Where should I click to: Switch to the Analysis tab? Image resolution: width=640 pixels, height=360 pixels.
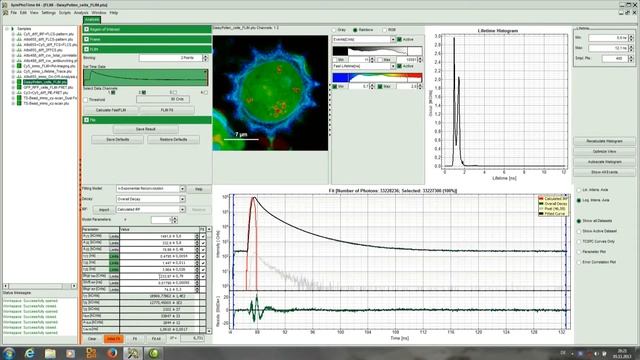coord(92,20)
